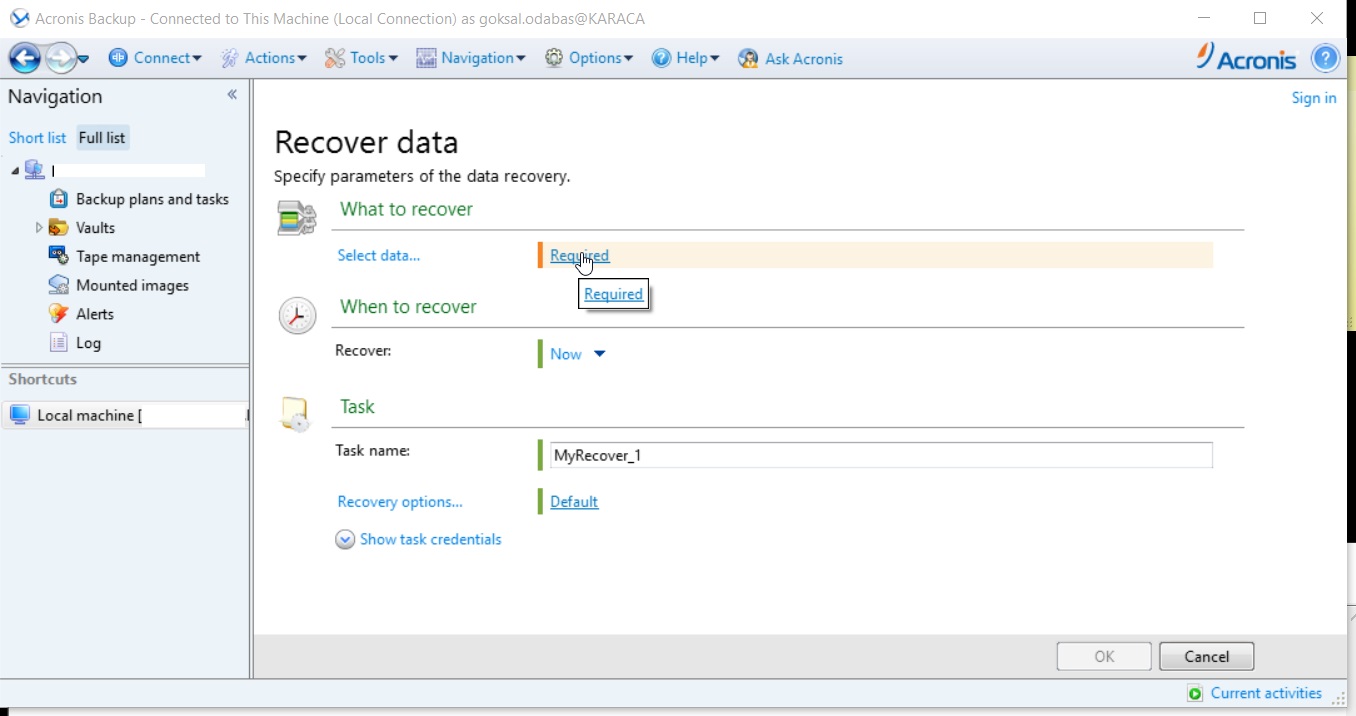Click the Backup plans and tasks icon
1356x716 pixels.
[59, 199]
